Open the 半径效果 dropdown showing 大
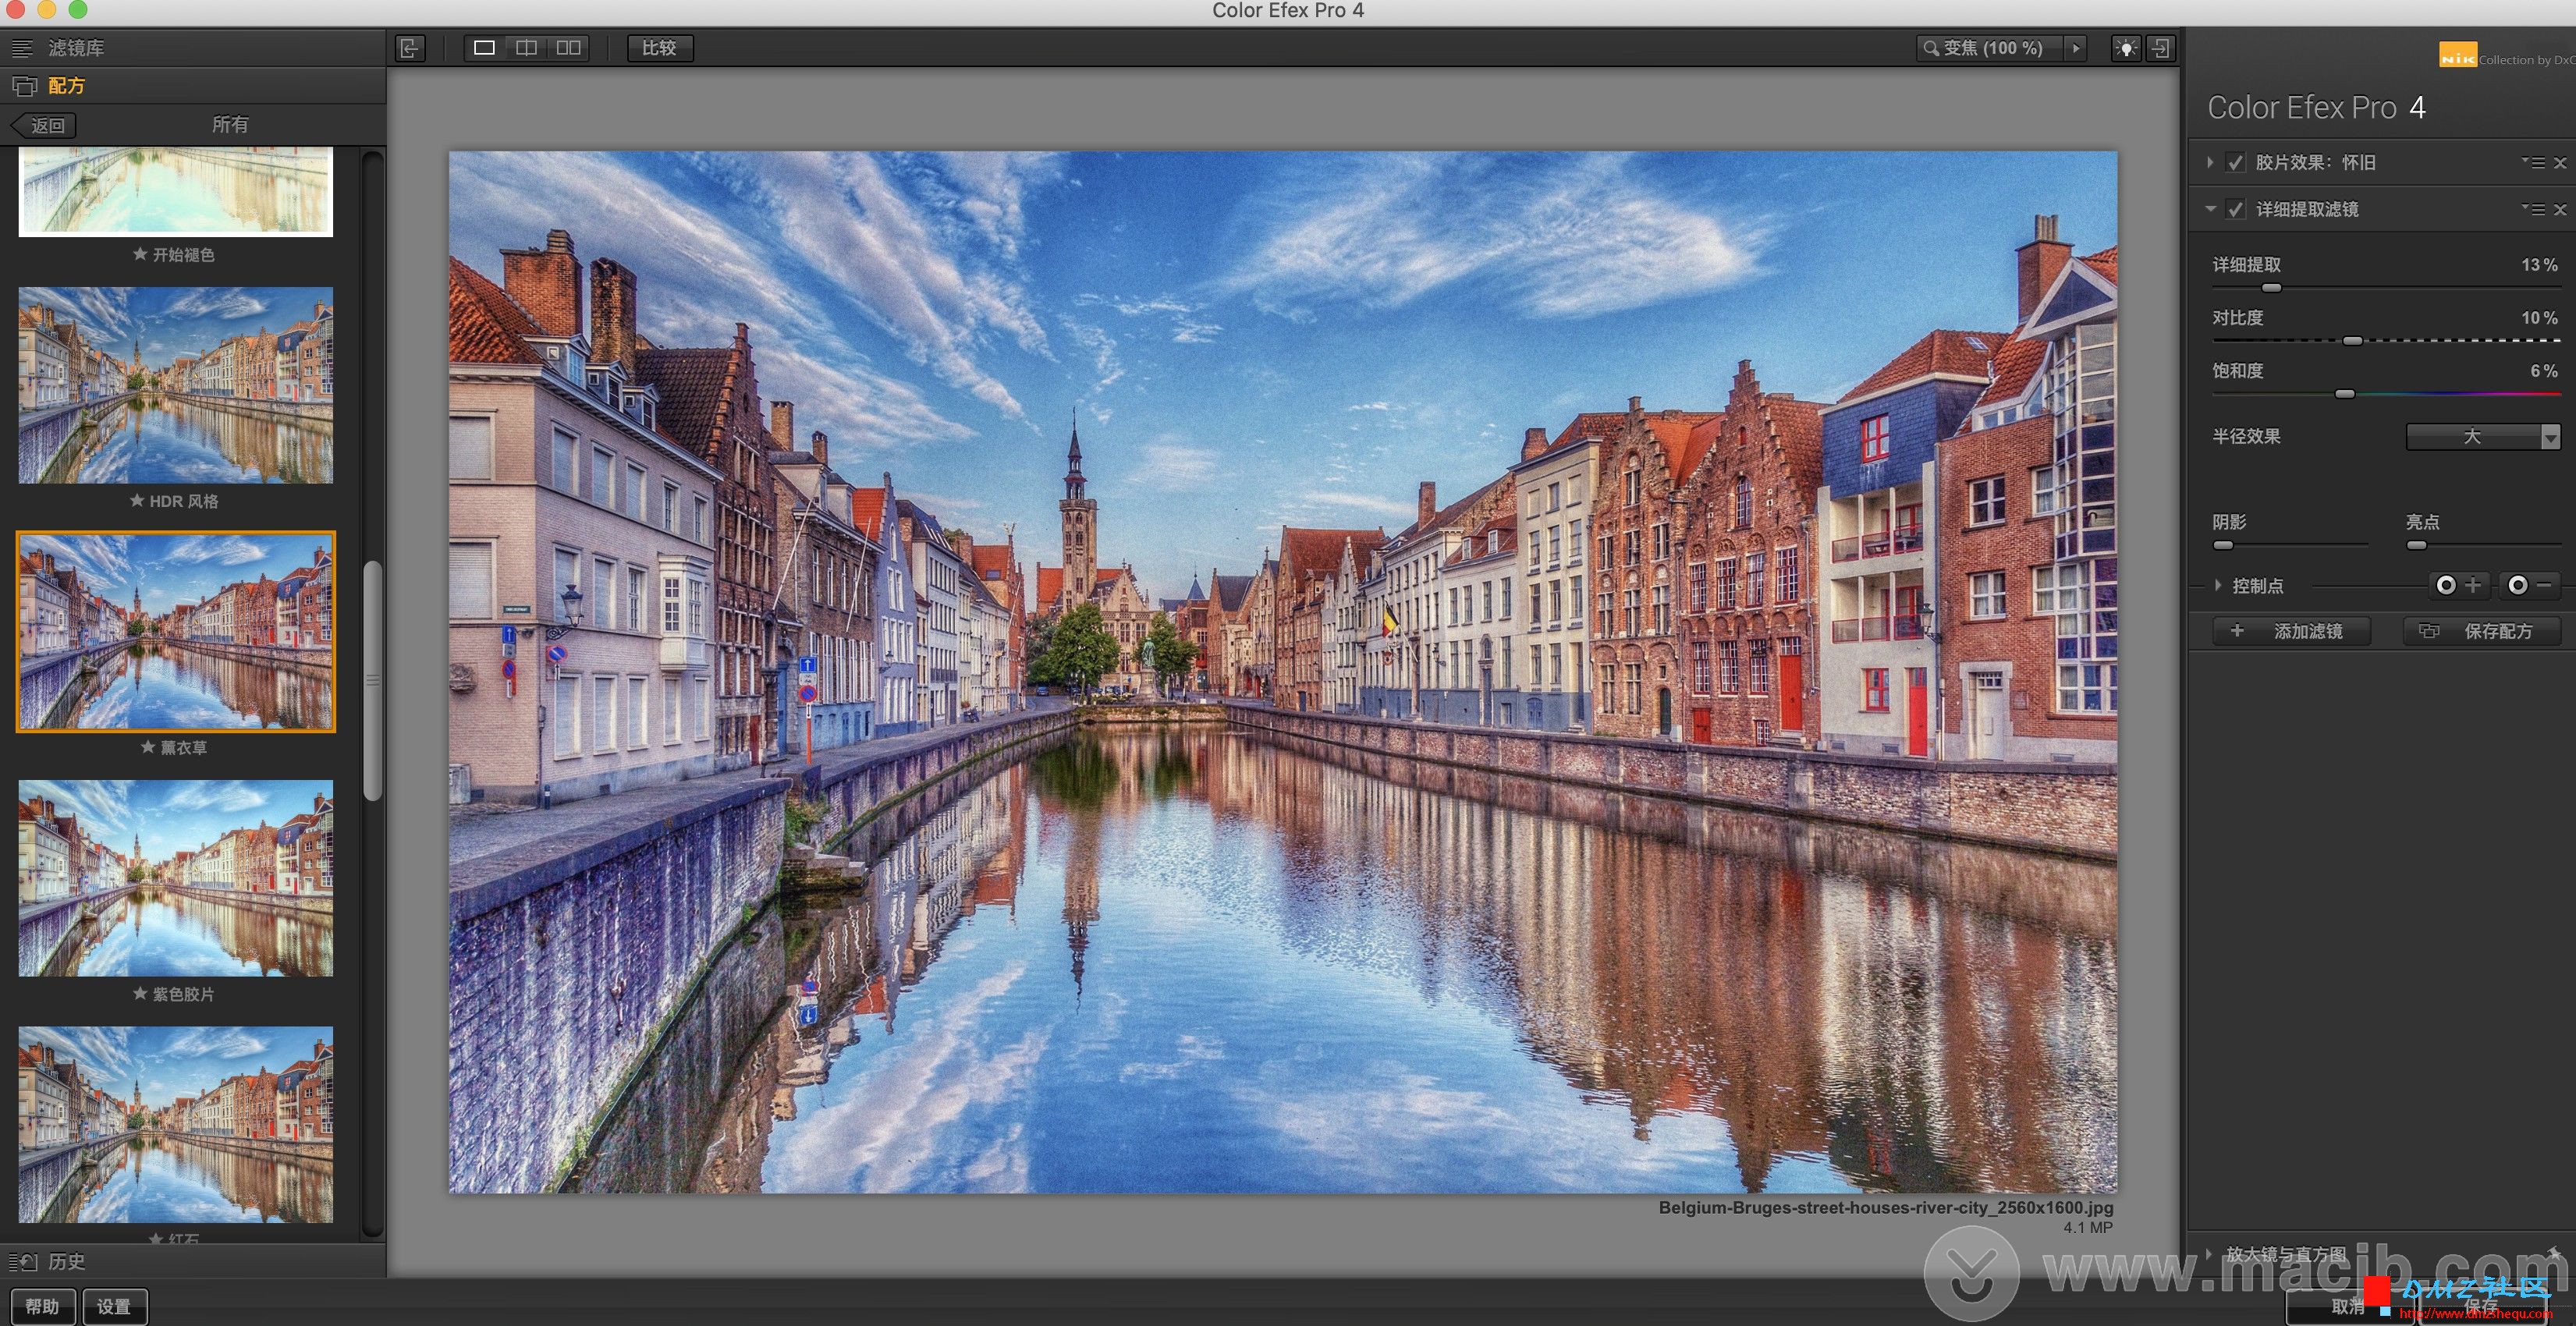This screenshot has width=2576, height=1326. [x=2483, y=436]
